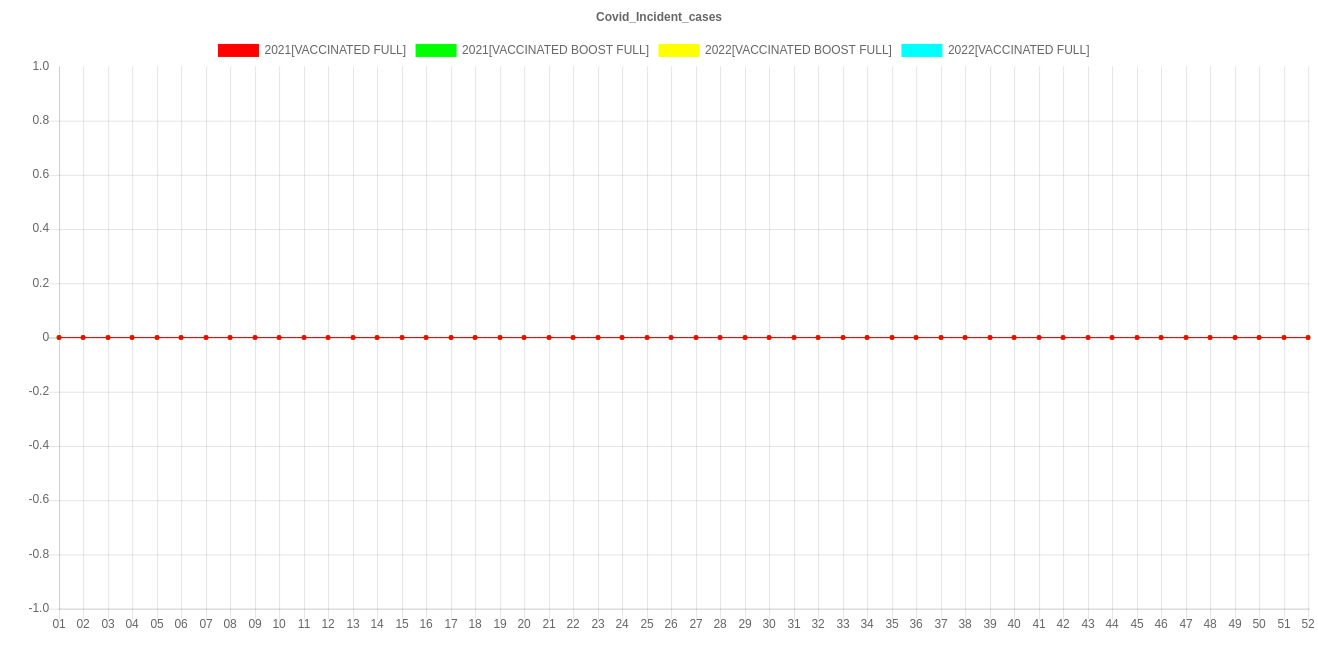
Task: Click the data point for week 40
Action: tap(1014, 337)
